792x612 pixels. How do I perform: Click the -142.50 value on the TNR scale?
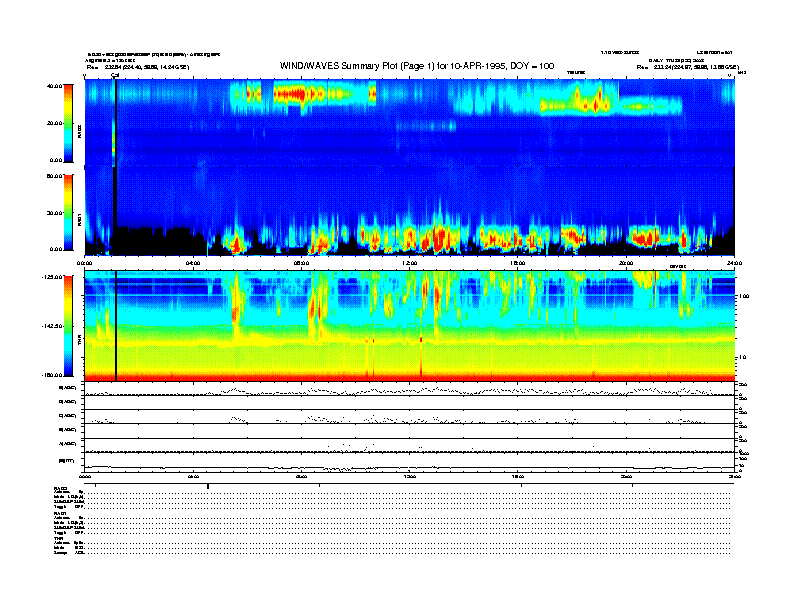(x=53, y=326)
